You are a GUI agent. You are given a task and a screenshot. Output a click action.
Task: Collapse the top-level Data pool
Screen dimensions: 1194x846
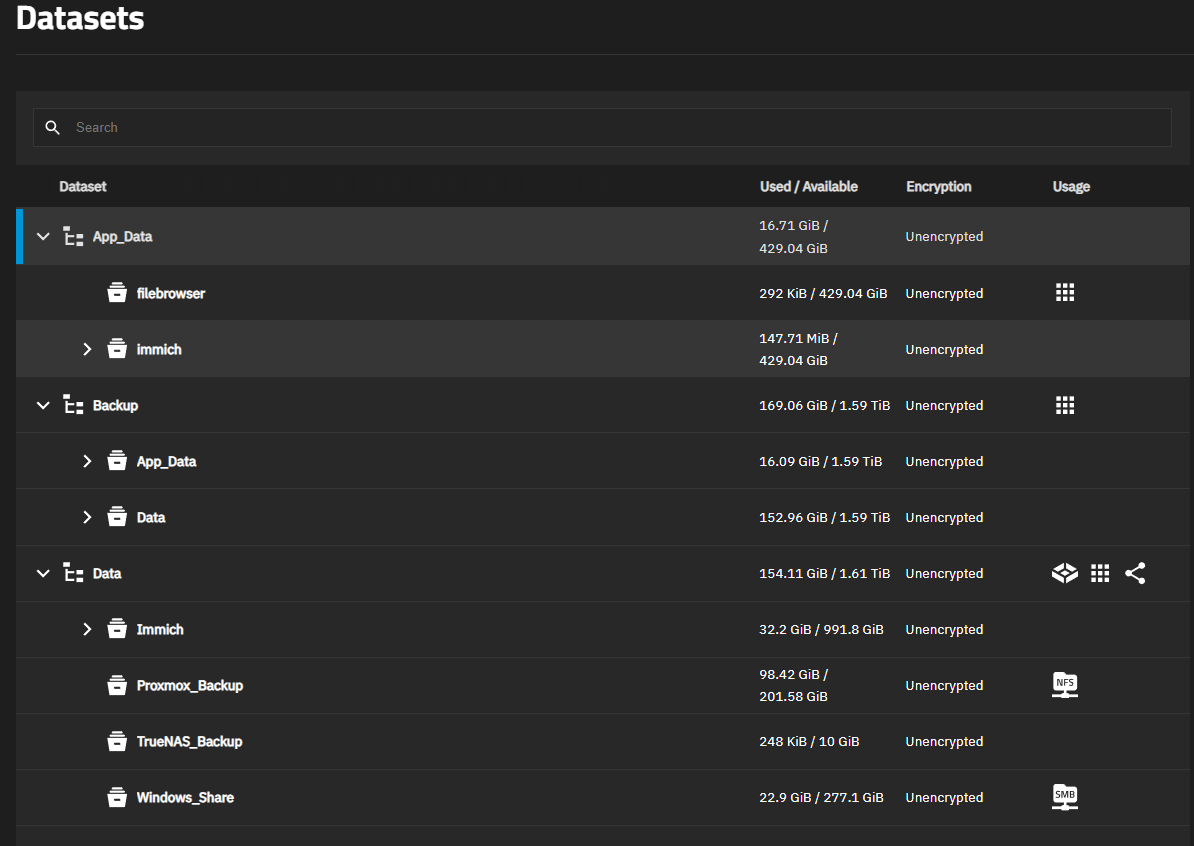tap(43, 573)
